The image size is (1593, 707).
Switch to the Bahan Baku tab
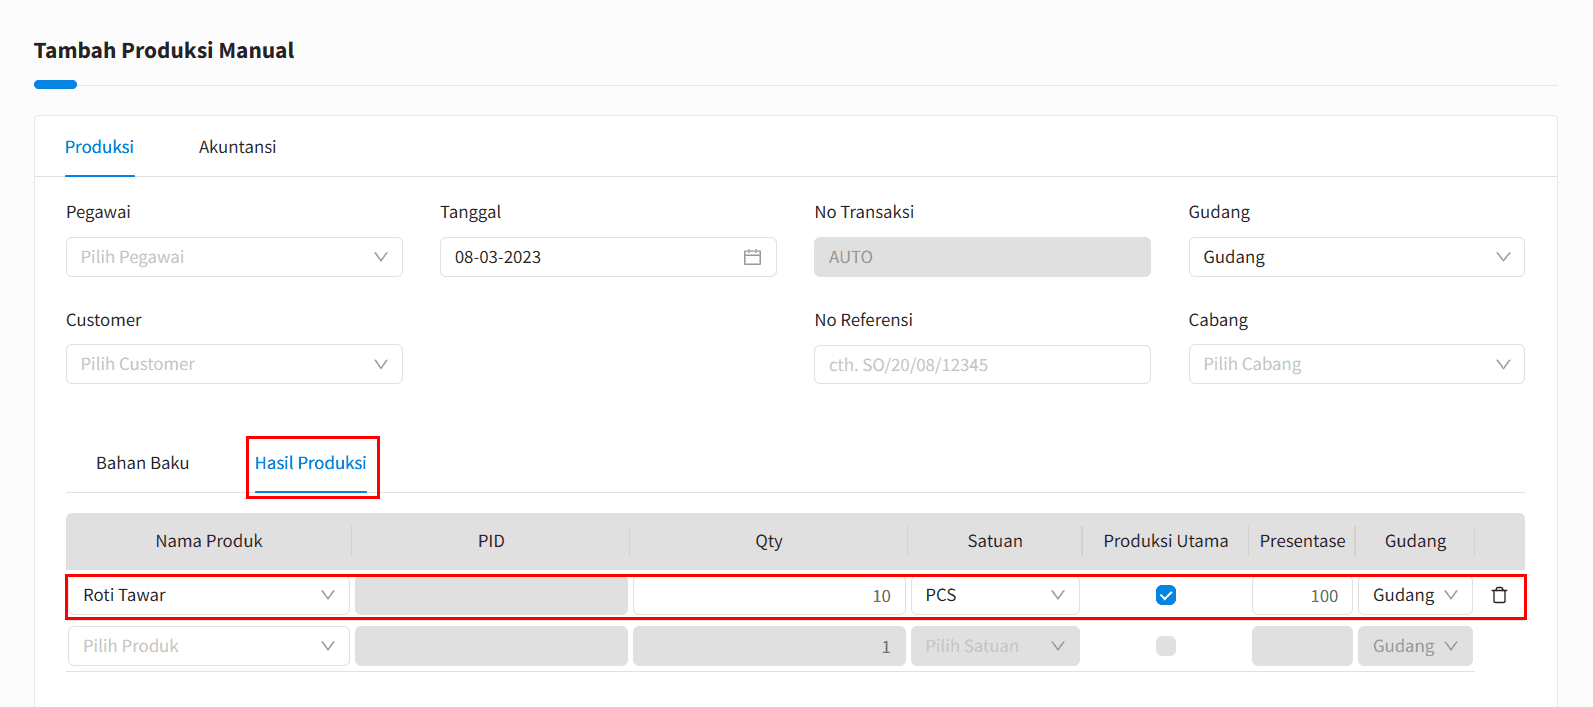coord(142,463)
